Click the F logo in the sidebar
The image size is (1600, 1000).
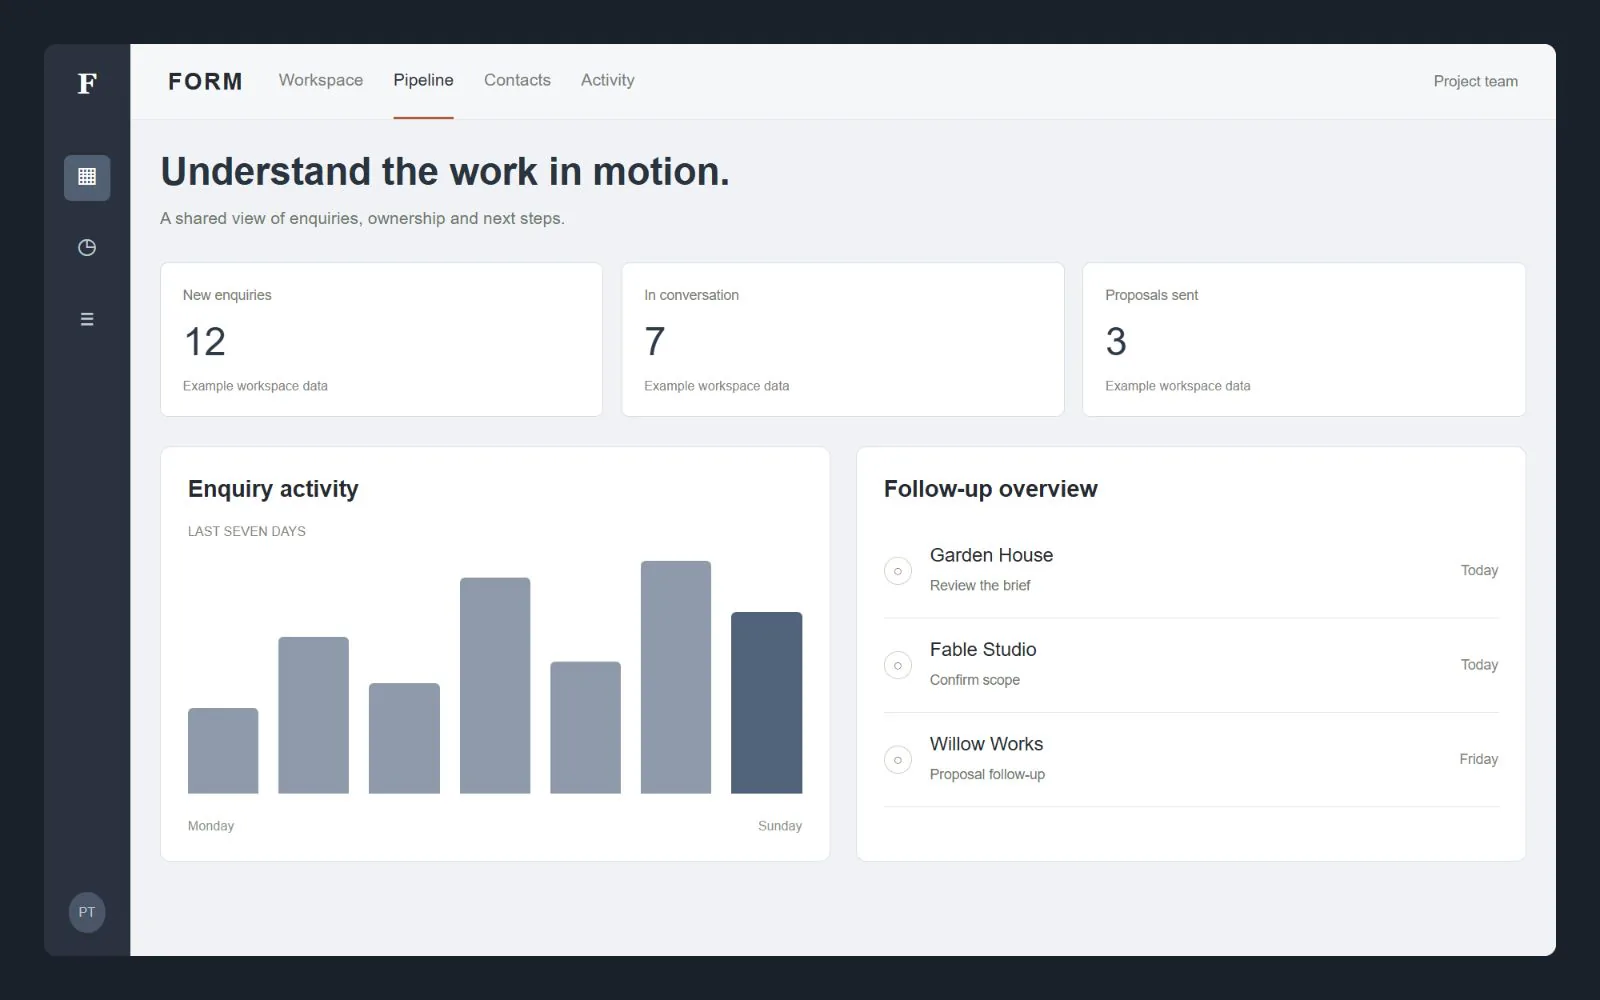pyautogui.click(x=87, y=83)
